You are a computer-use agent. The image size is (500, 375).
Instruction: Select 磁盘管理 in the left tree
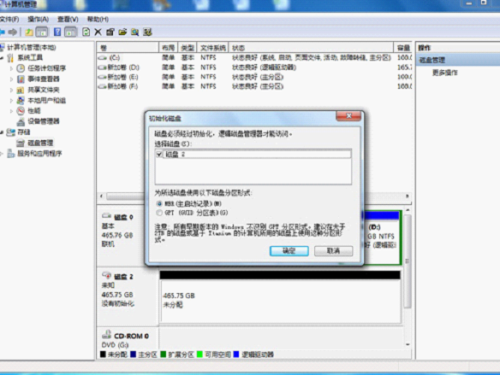[x=40, y=143]
